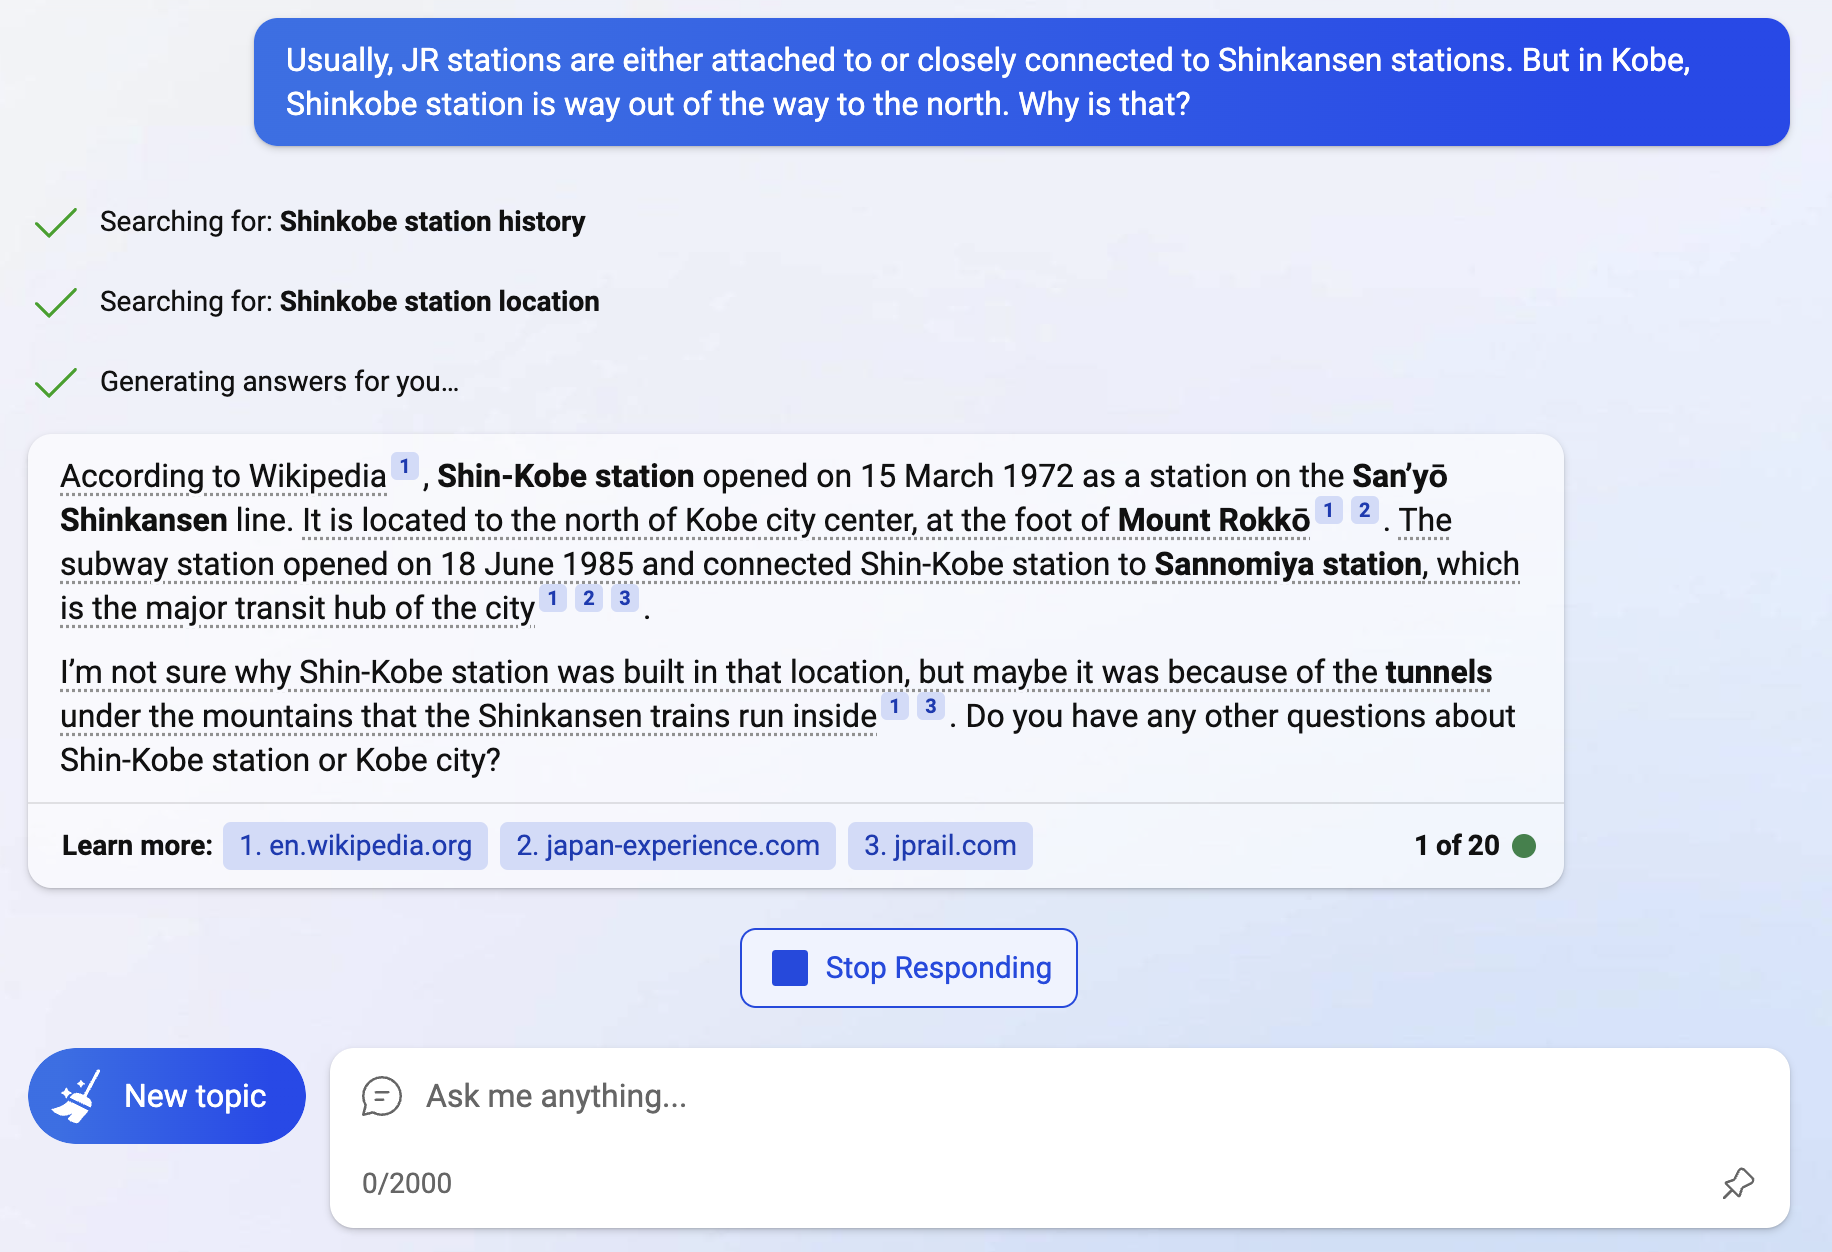Start a New topic
This screenshot has width=1832, height=1252.
point(167,1096)
